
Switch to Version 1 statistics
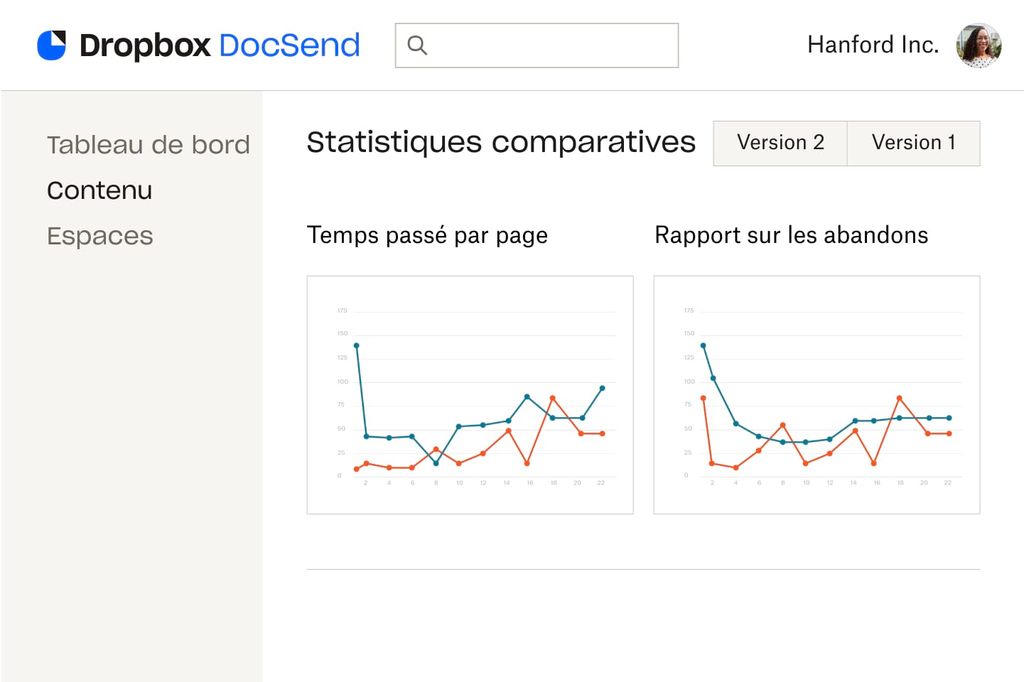(913, 143)
